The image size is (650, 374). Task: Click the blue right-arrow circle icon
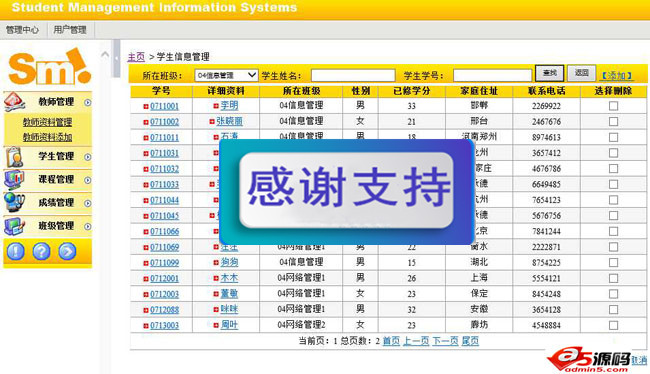tap(67, 251)
